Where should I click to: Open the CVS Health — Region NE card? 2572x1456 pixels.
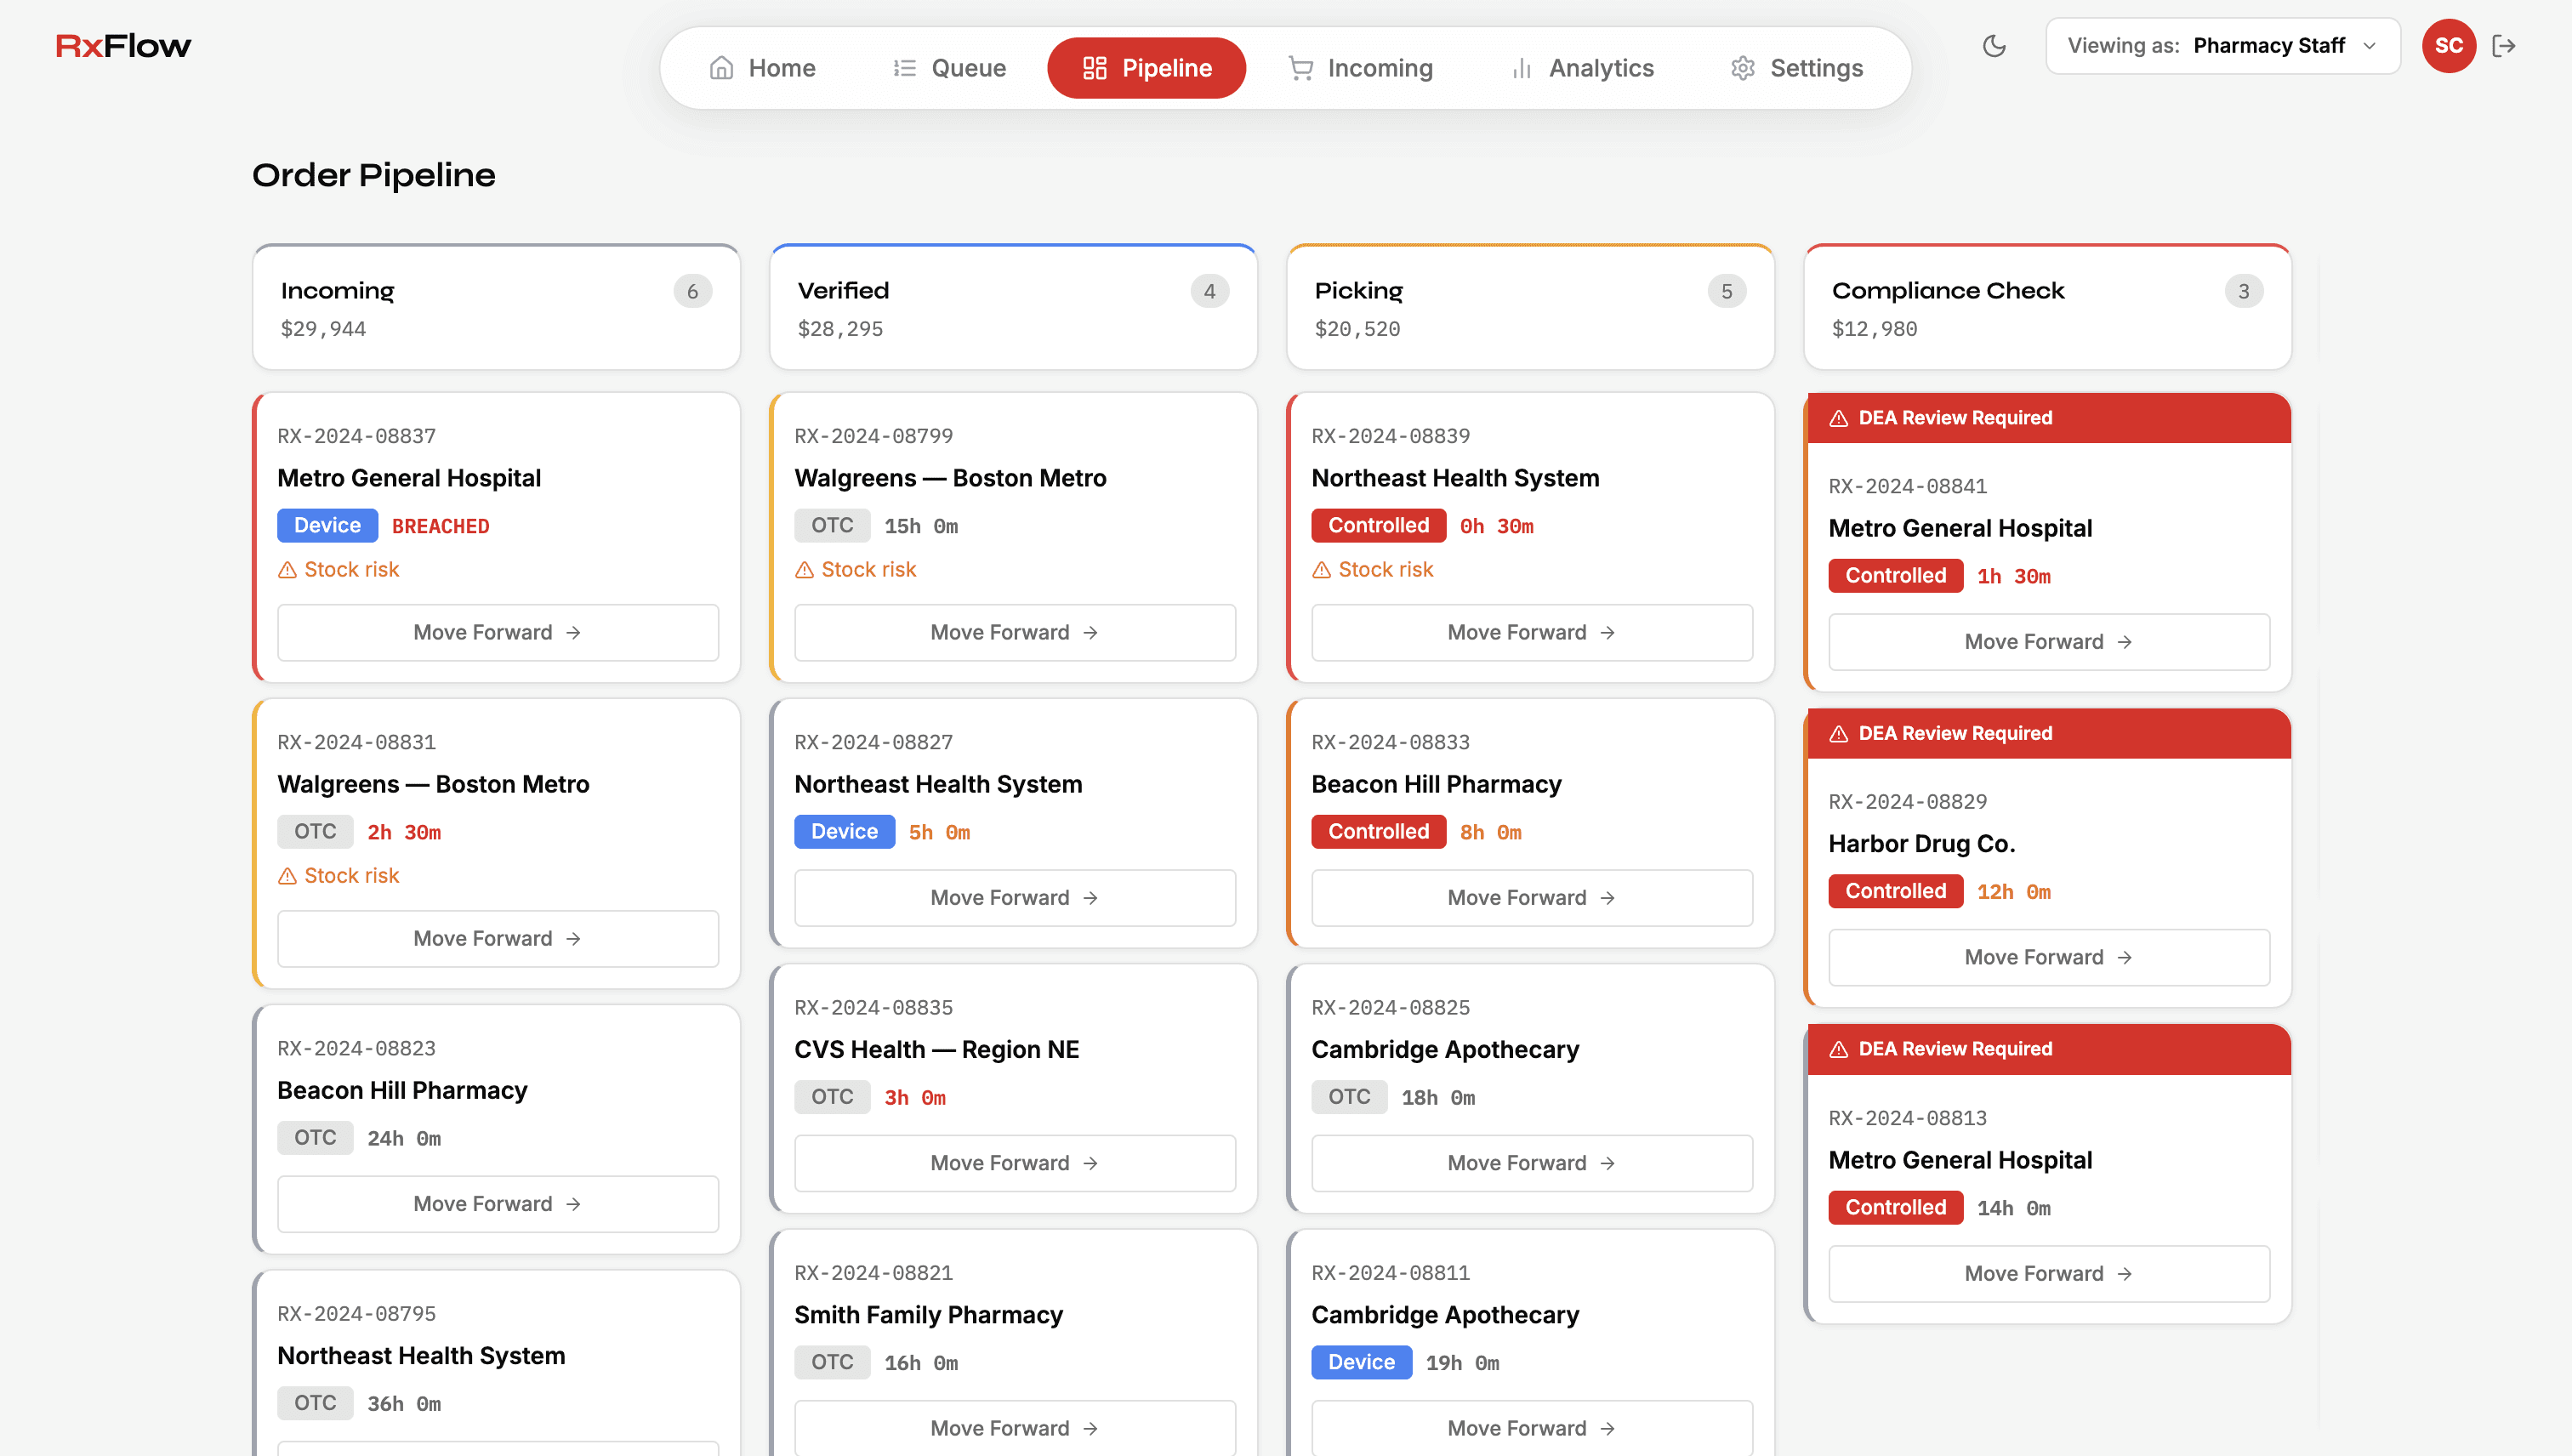pos(936,1049)
